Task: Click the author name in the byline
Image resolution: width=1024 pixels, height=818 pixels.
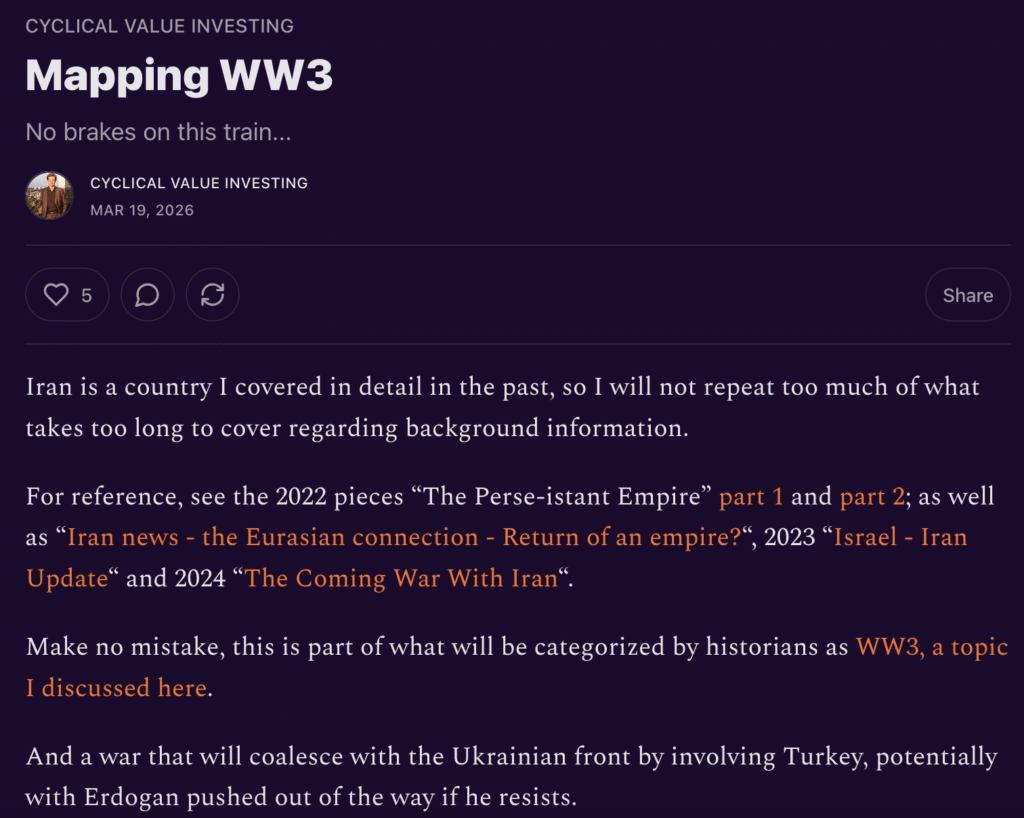Action: [x=198, y=183]
